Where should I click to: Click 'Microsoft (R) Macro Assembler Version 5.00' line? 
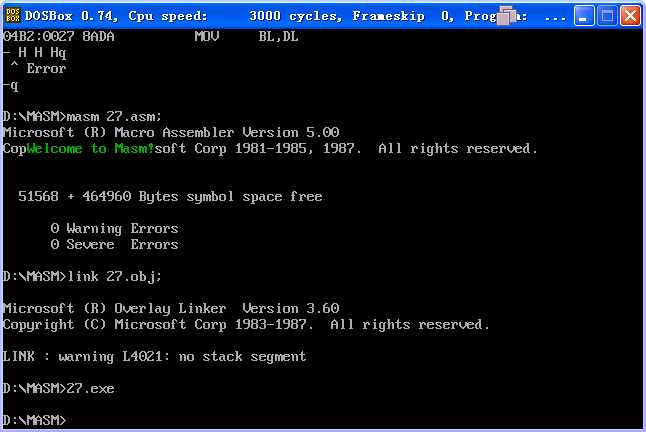click(x=171, y=133)
